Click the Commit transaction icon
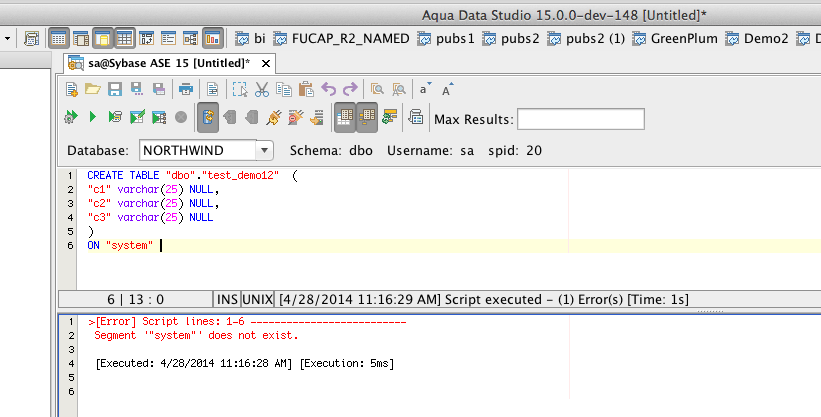 (229, 117)
